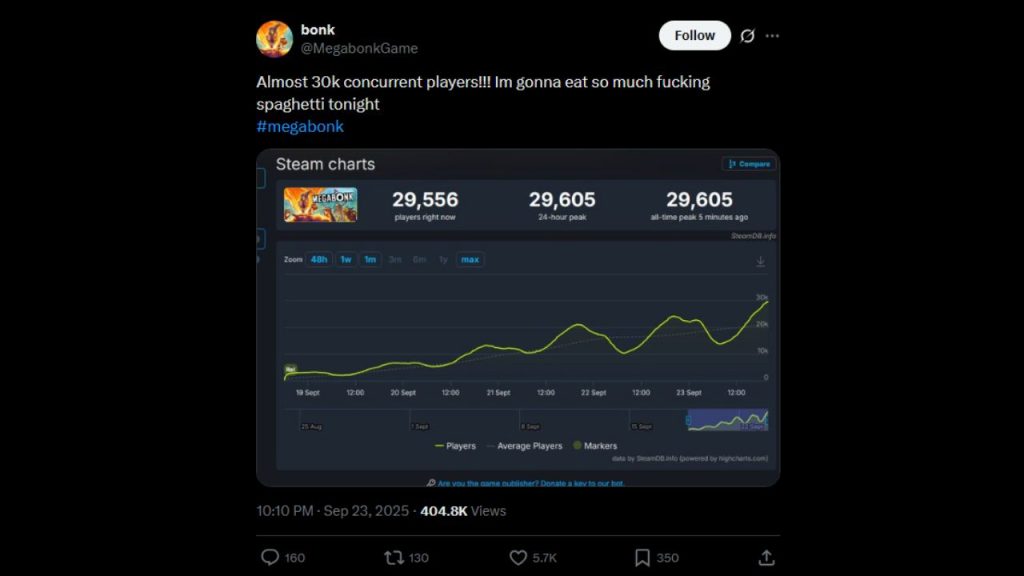
Task: Switch chart zoom to 1m
Action: point(370,259)
